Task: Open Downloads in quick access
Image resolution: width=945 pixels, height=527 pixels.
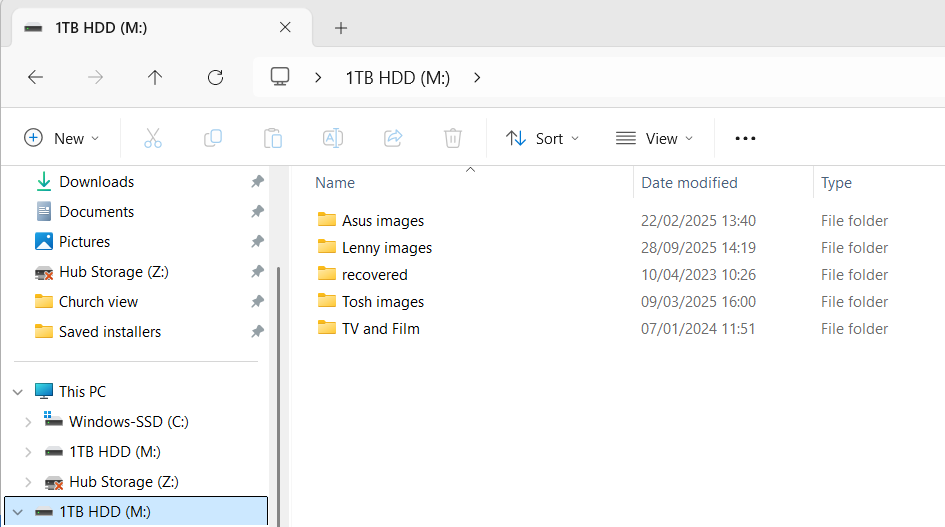Action: tap(96, 181)
